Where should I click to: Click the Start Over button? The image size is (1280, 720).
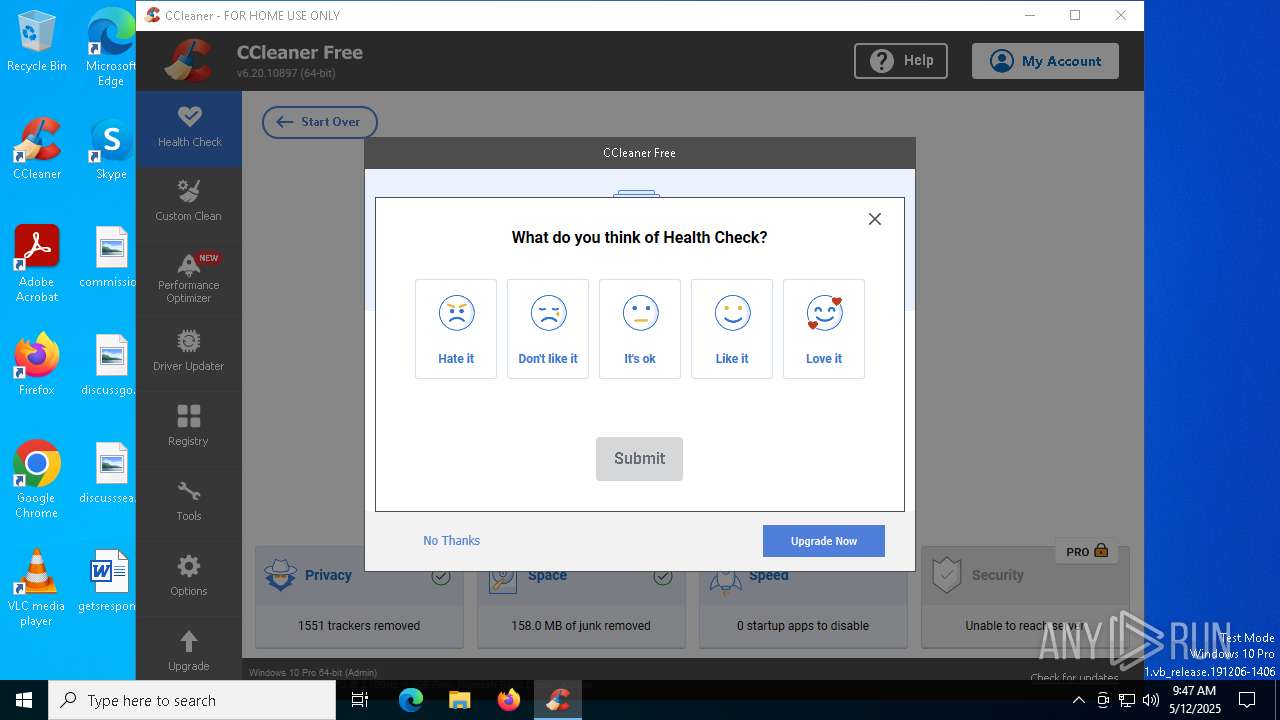(x=320, y=122)
